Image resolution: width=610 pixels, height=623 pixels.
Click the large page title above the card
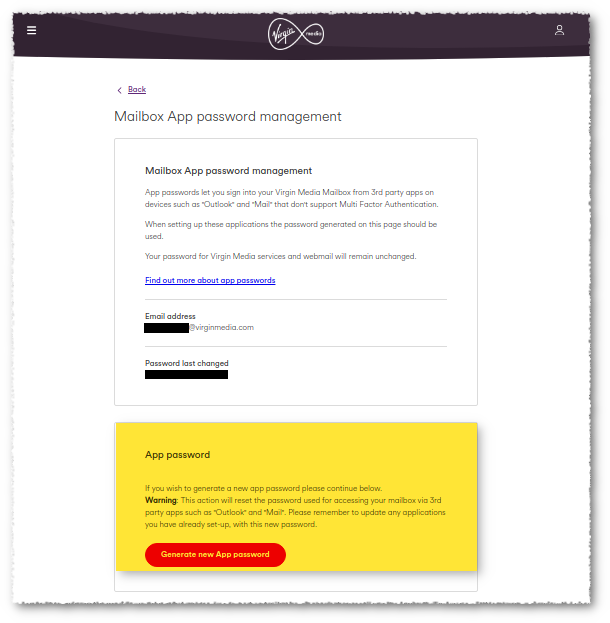[227, 116]
